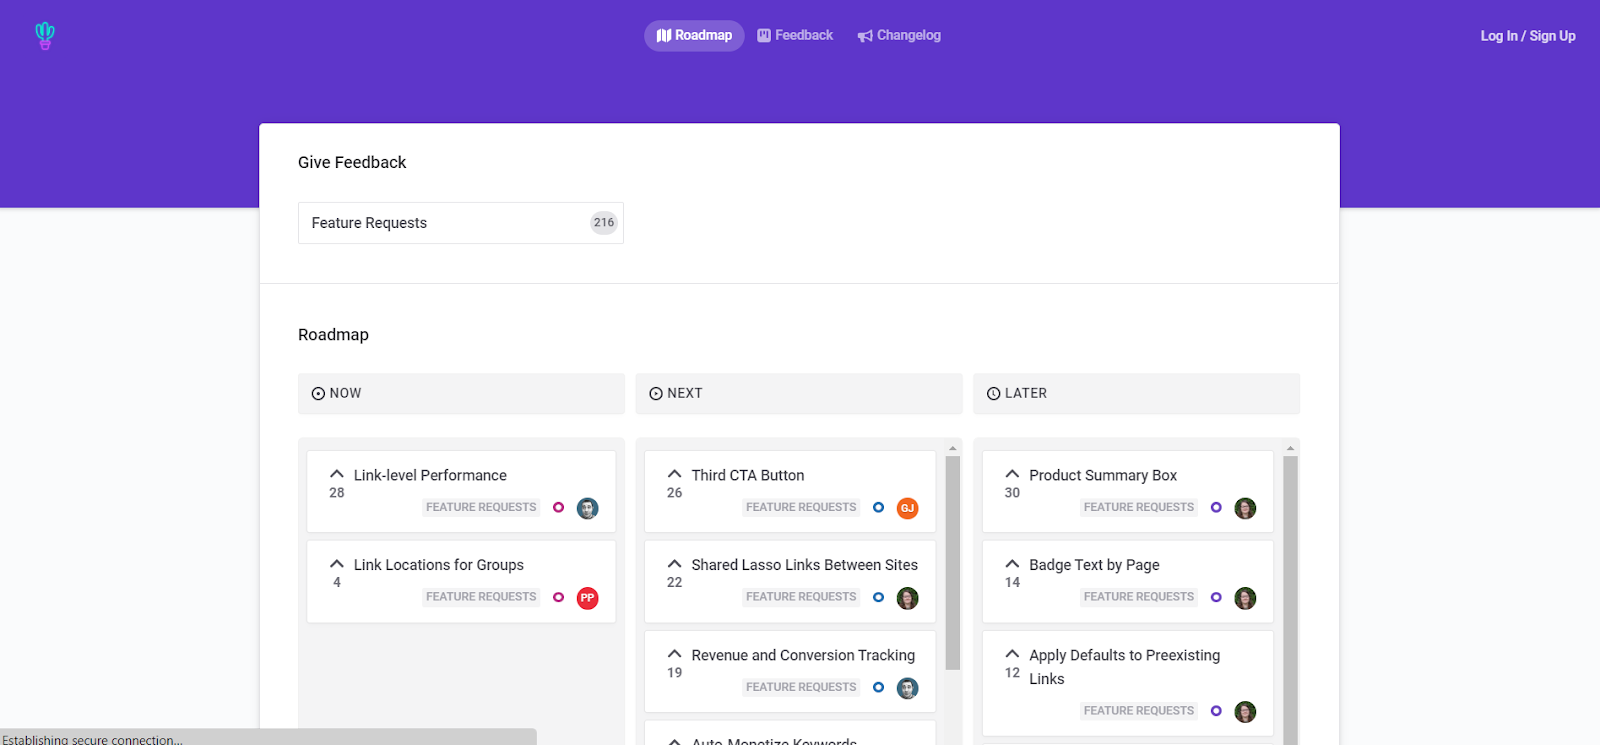Upvote Revenue and Conversion Tracking
Viewport: 1600px width, 745px height.
pos(675,654)
